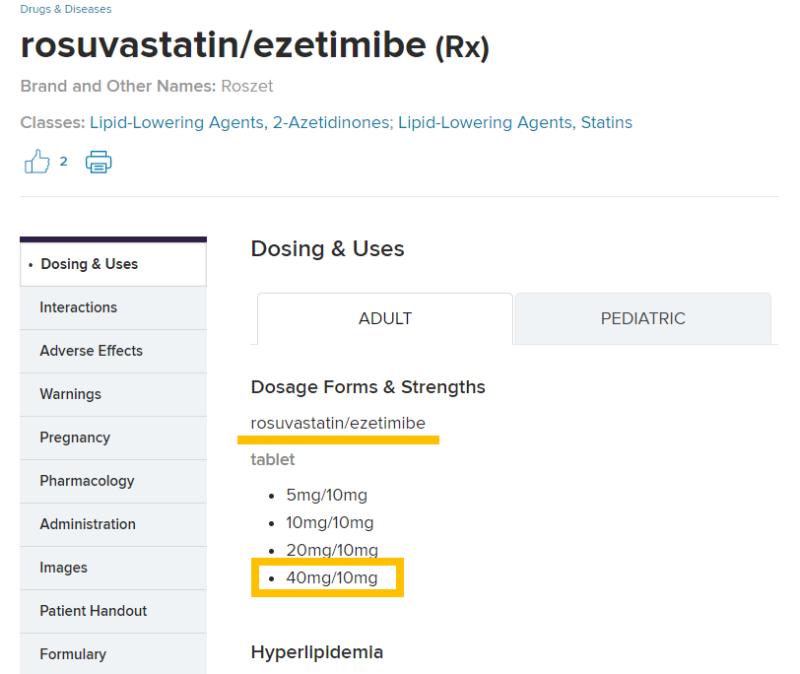Click the thumbs-up like icon
Screen dimensions: 800x674
click(37, 162)
